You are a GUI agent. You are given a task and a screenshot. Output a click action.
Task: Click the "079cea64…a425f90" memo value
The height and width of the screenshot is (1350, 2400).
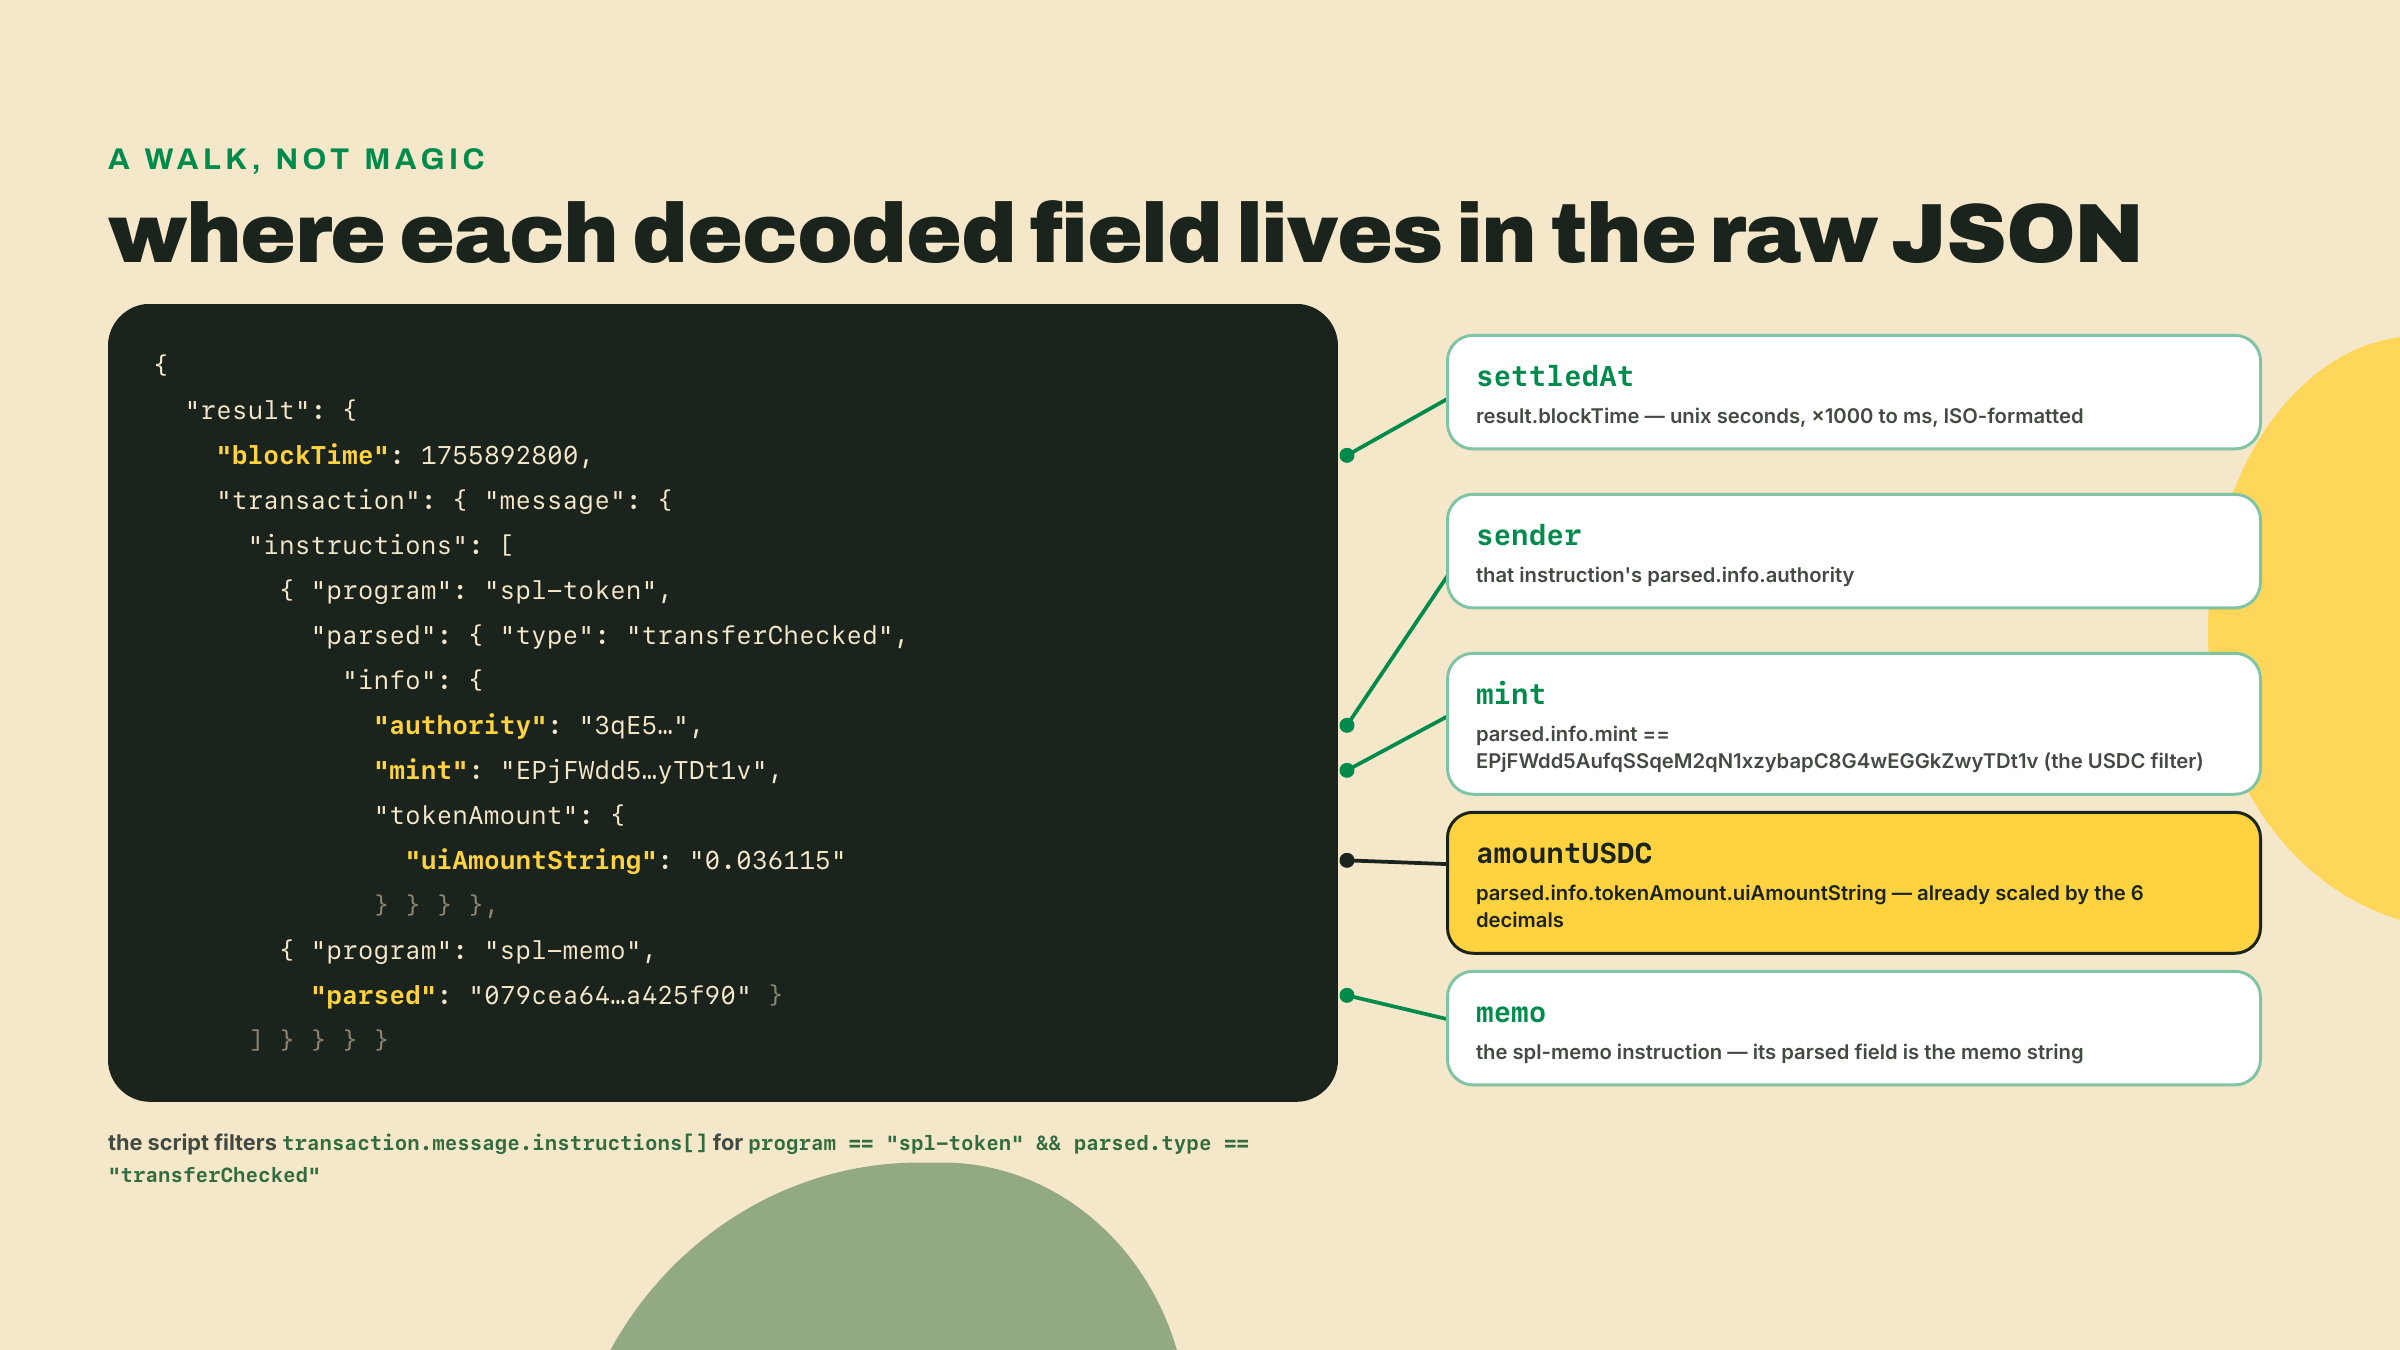pyautogui.click(x=610, y=996)
